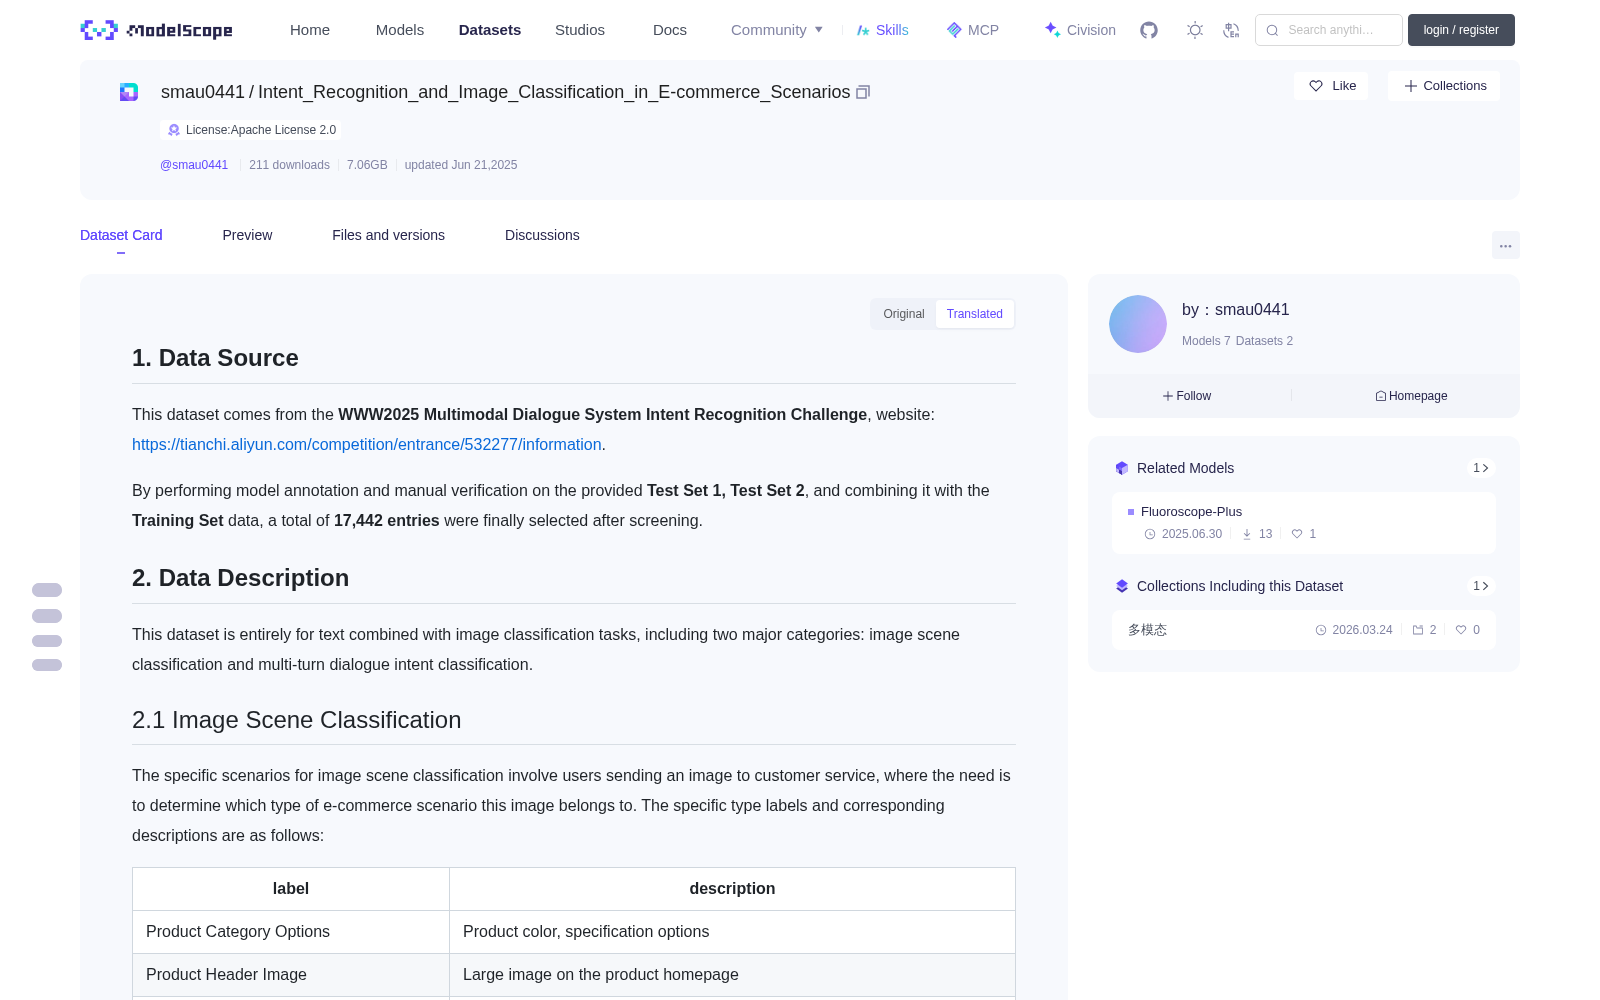The width and height of the screenshot is (1600, 1000).
Task: Click 'Models 7' under author name
Action: [1206, 341]
